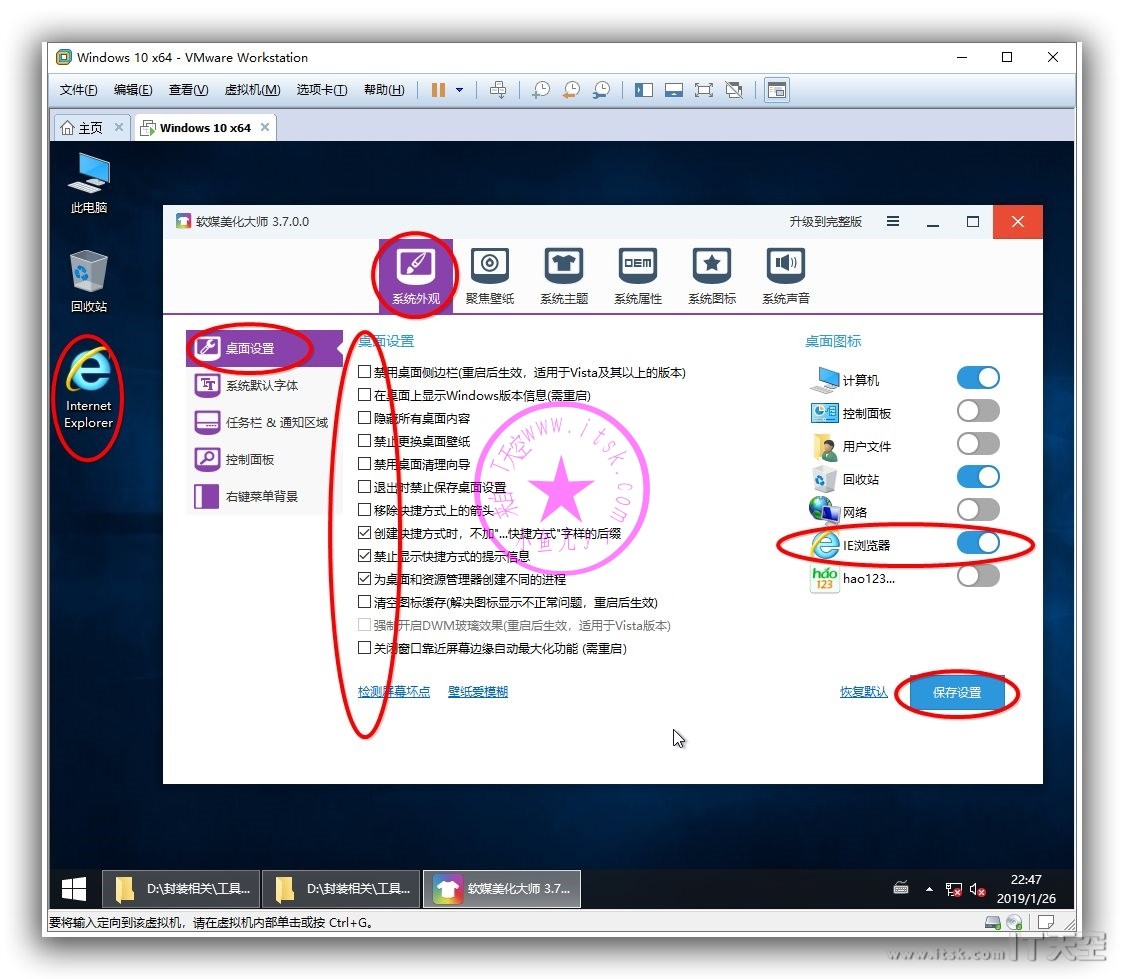Turn on the 控制面板 desktop icon switch
Image resolution: width=1124 pixels, height=979 pixels.
978,411
